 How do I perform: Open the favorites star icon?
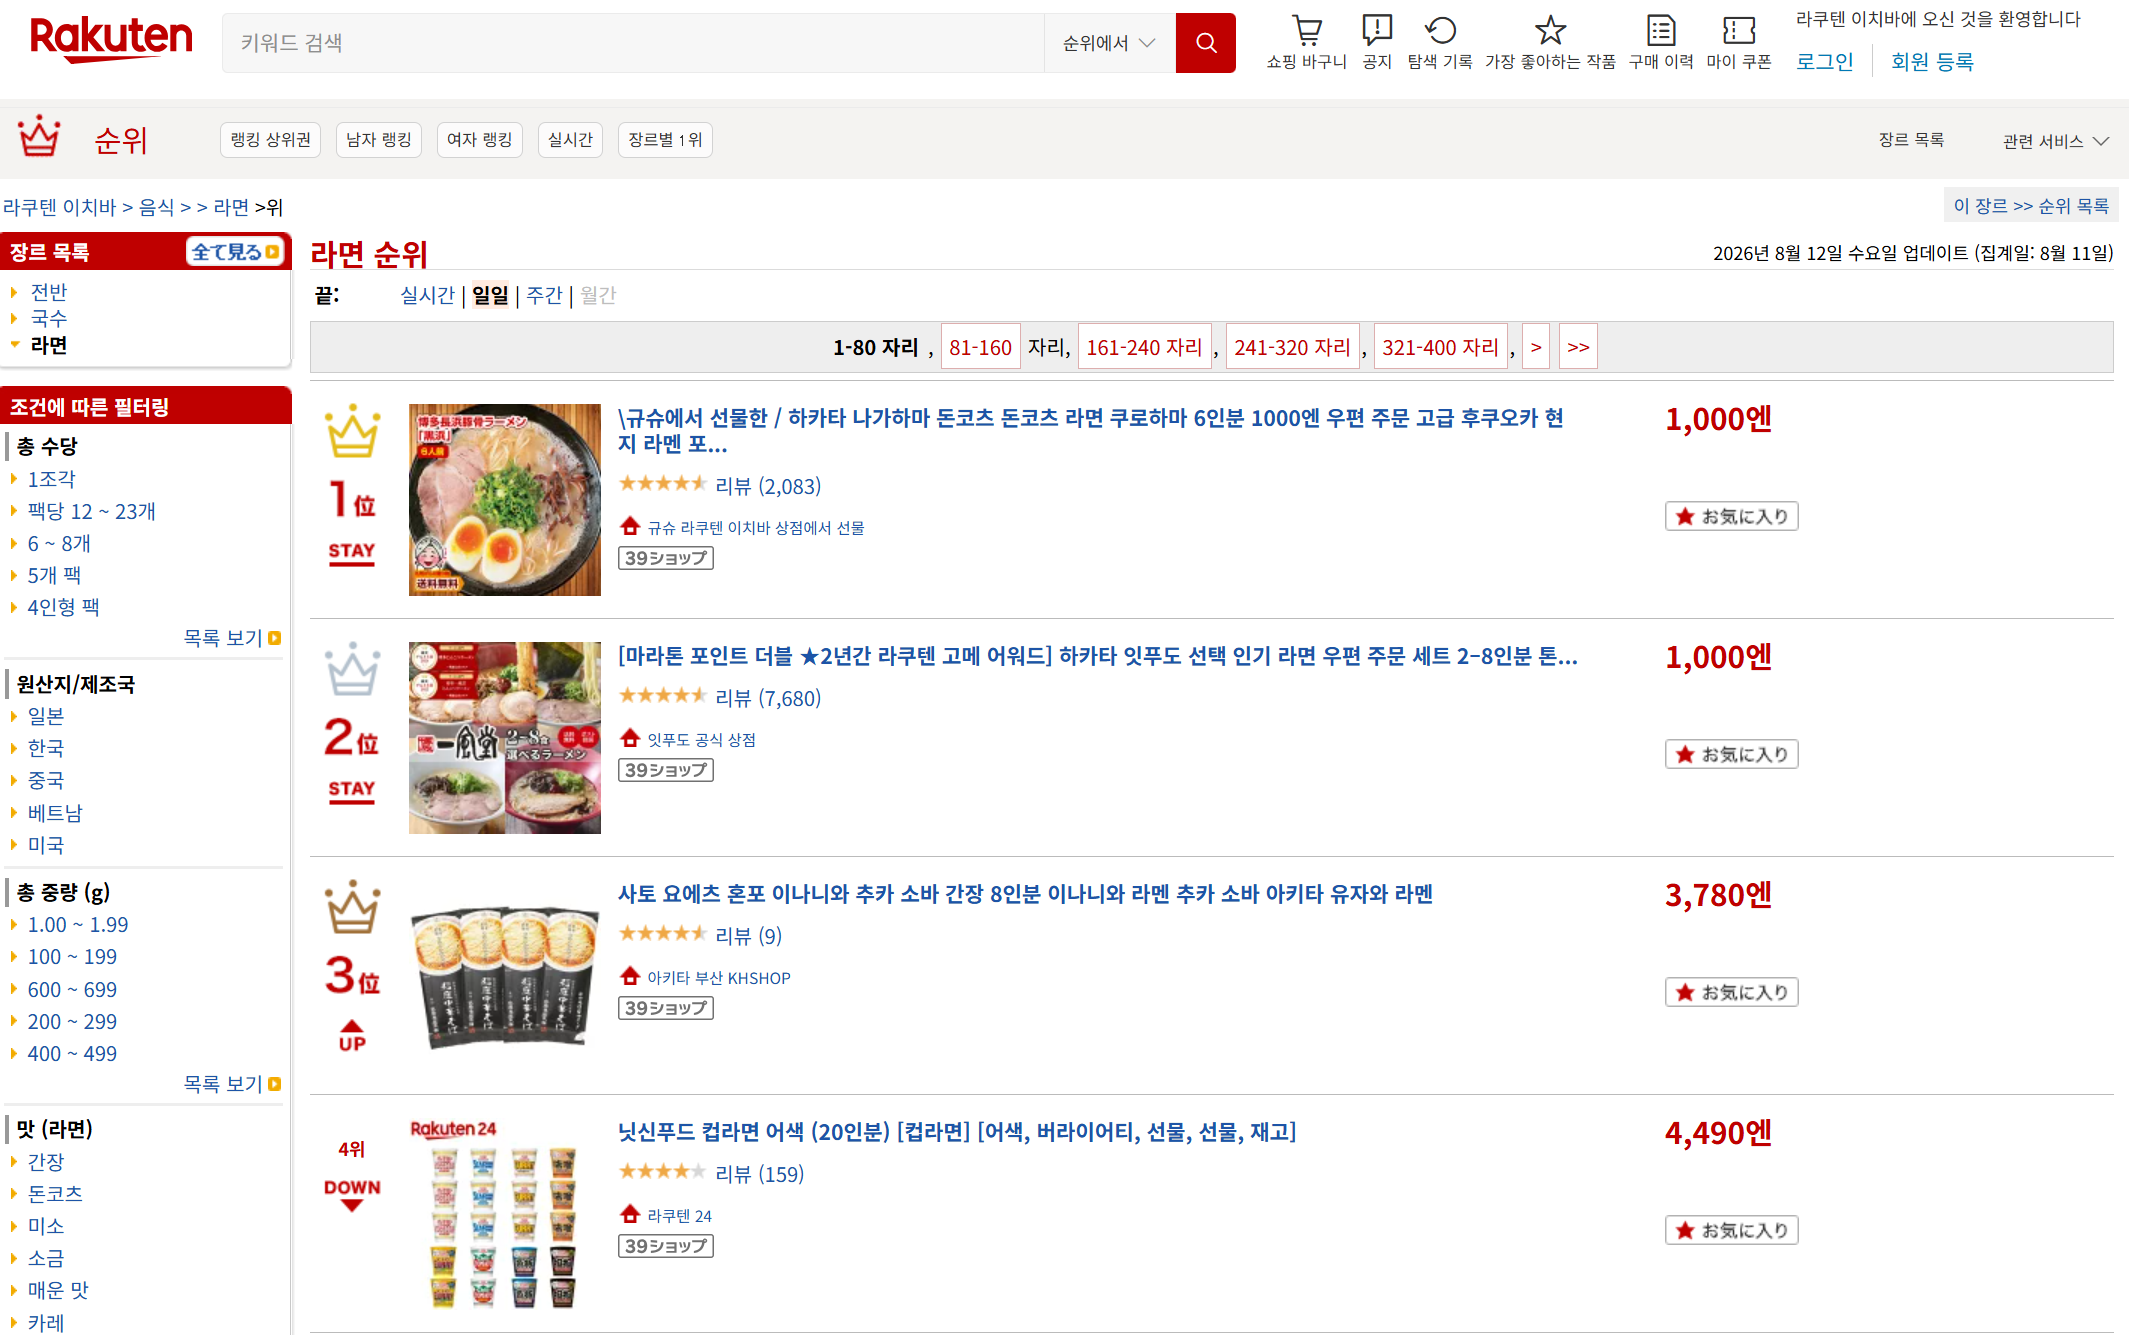click(1550, 30)
